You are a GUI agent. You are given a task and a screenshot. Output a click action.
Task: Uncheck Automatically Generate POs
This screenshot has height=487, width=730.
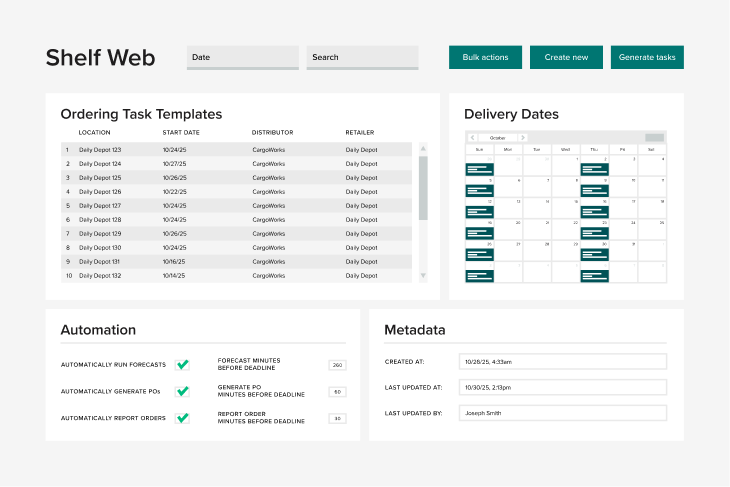(183, 391)
